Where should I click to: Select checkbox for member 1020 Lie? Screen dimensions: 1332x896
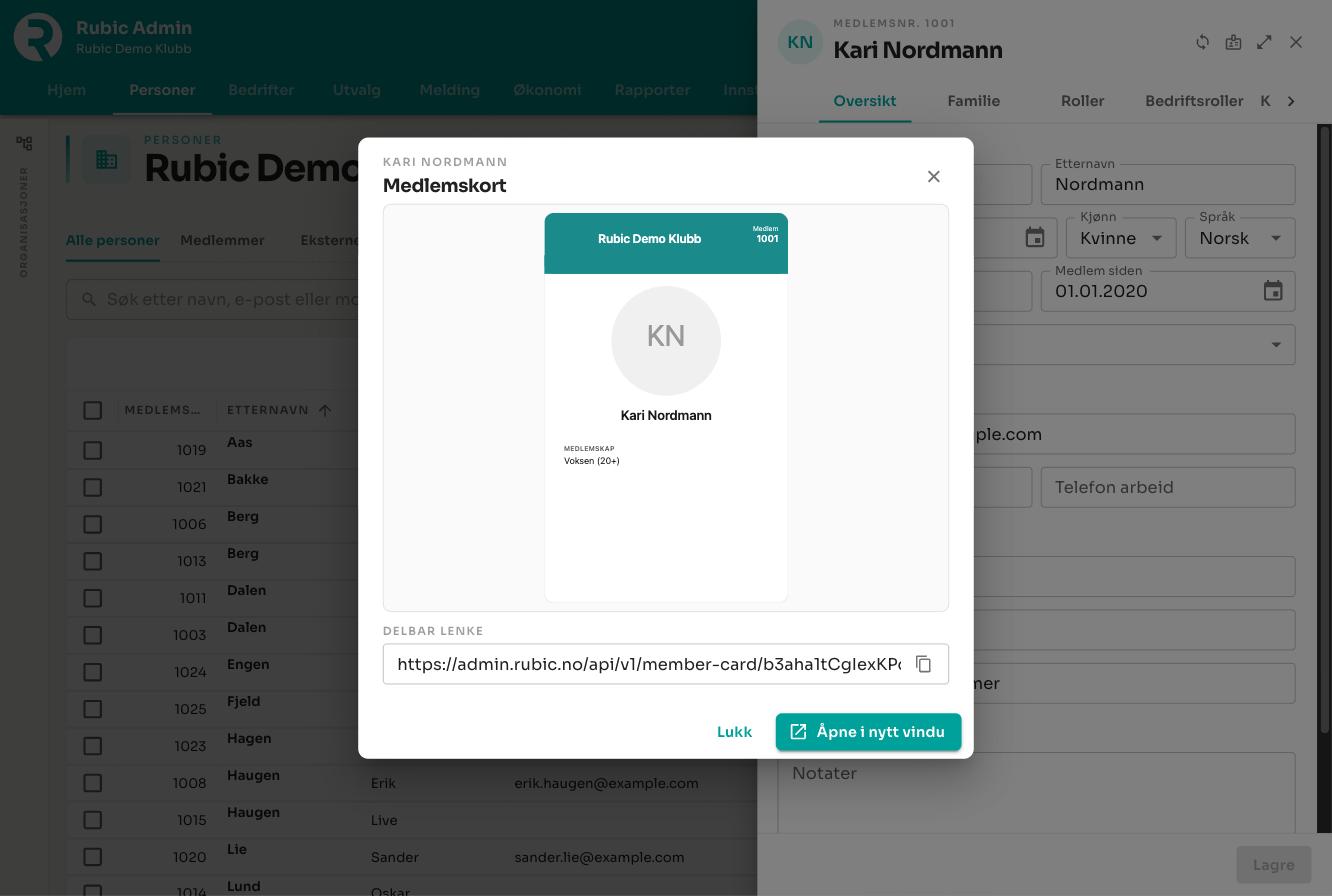[93, 857]
